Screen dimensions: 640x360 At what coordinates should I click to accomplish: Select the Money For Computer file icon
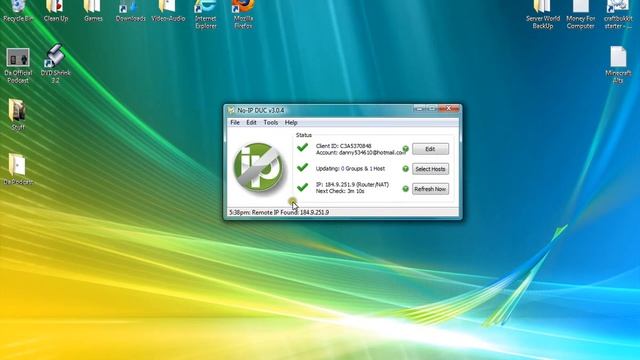pos(580,14)
